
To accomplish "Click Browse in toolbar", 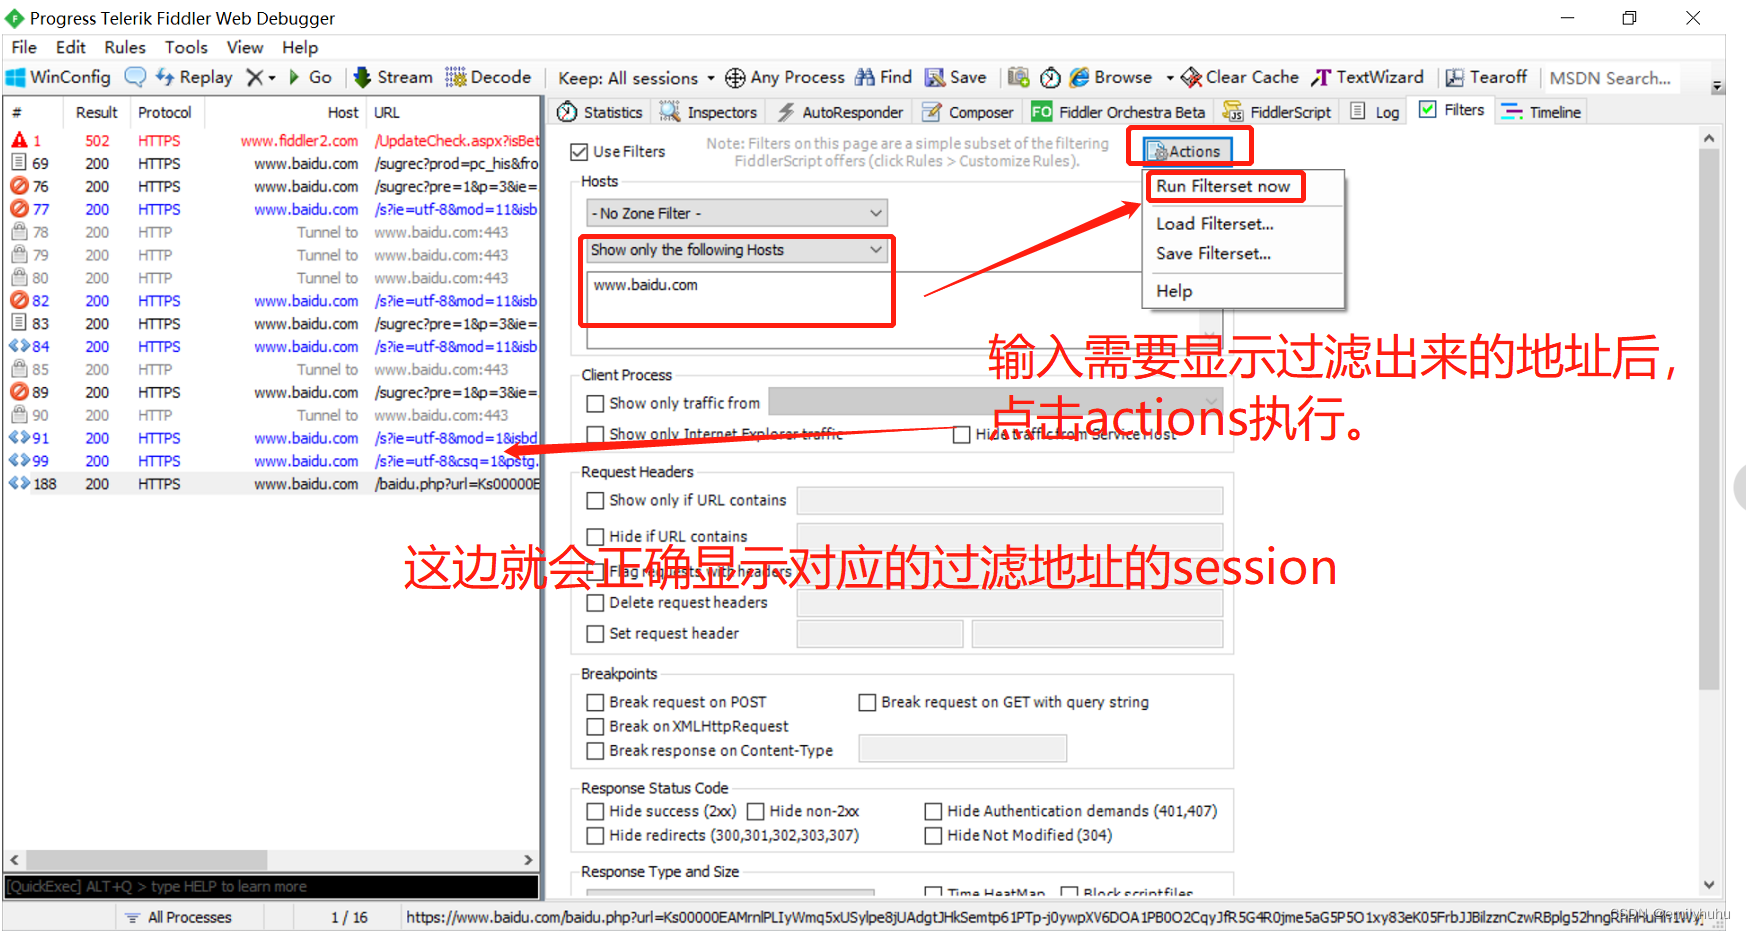I will [x=1111, y=77].
